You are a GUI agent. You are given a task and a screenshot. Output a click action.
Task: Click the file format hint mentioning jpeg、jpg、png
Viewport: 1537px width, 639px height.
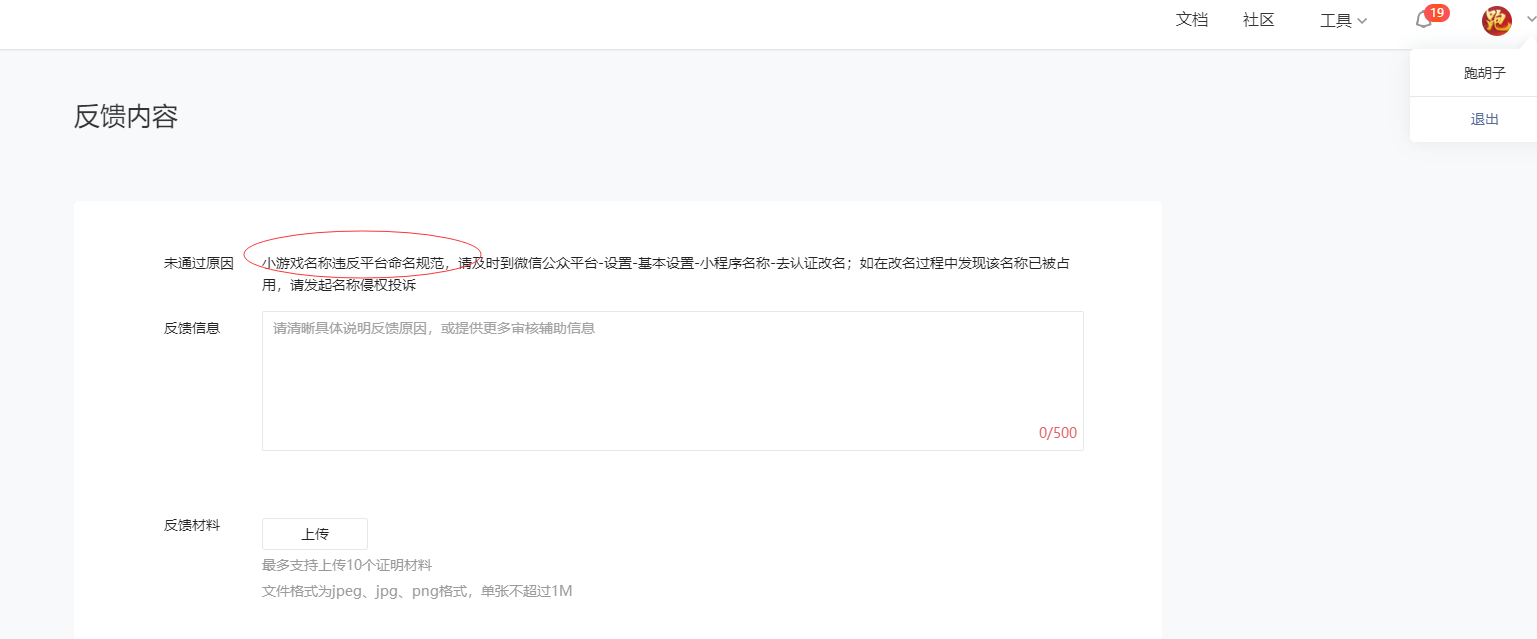tap(417, 591)
